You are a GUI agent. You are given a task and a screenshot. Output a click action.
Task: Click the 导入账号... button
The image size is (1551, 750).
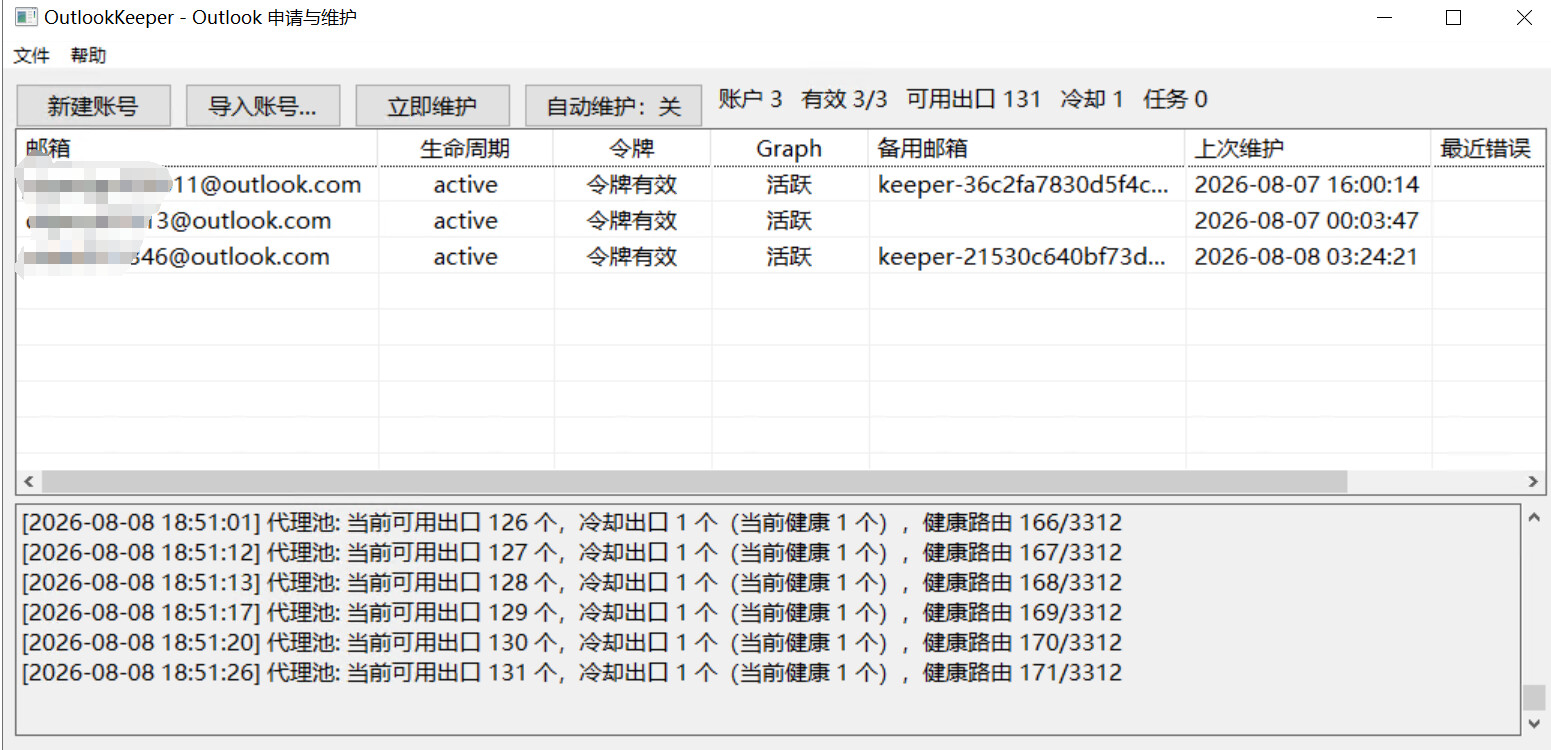(x=263, y=106)
